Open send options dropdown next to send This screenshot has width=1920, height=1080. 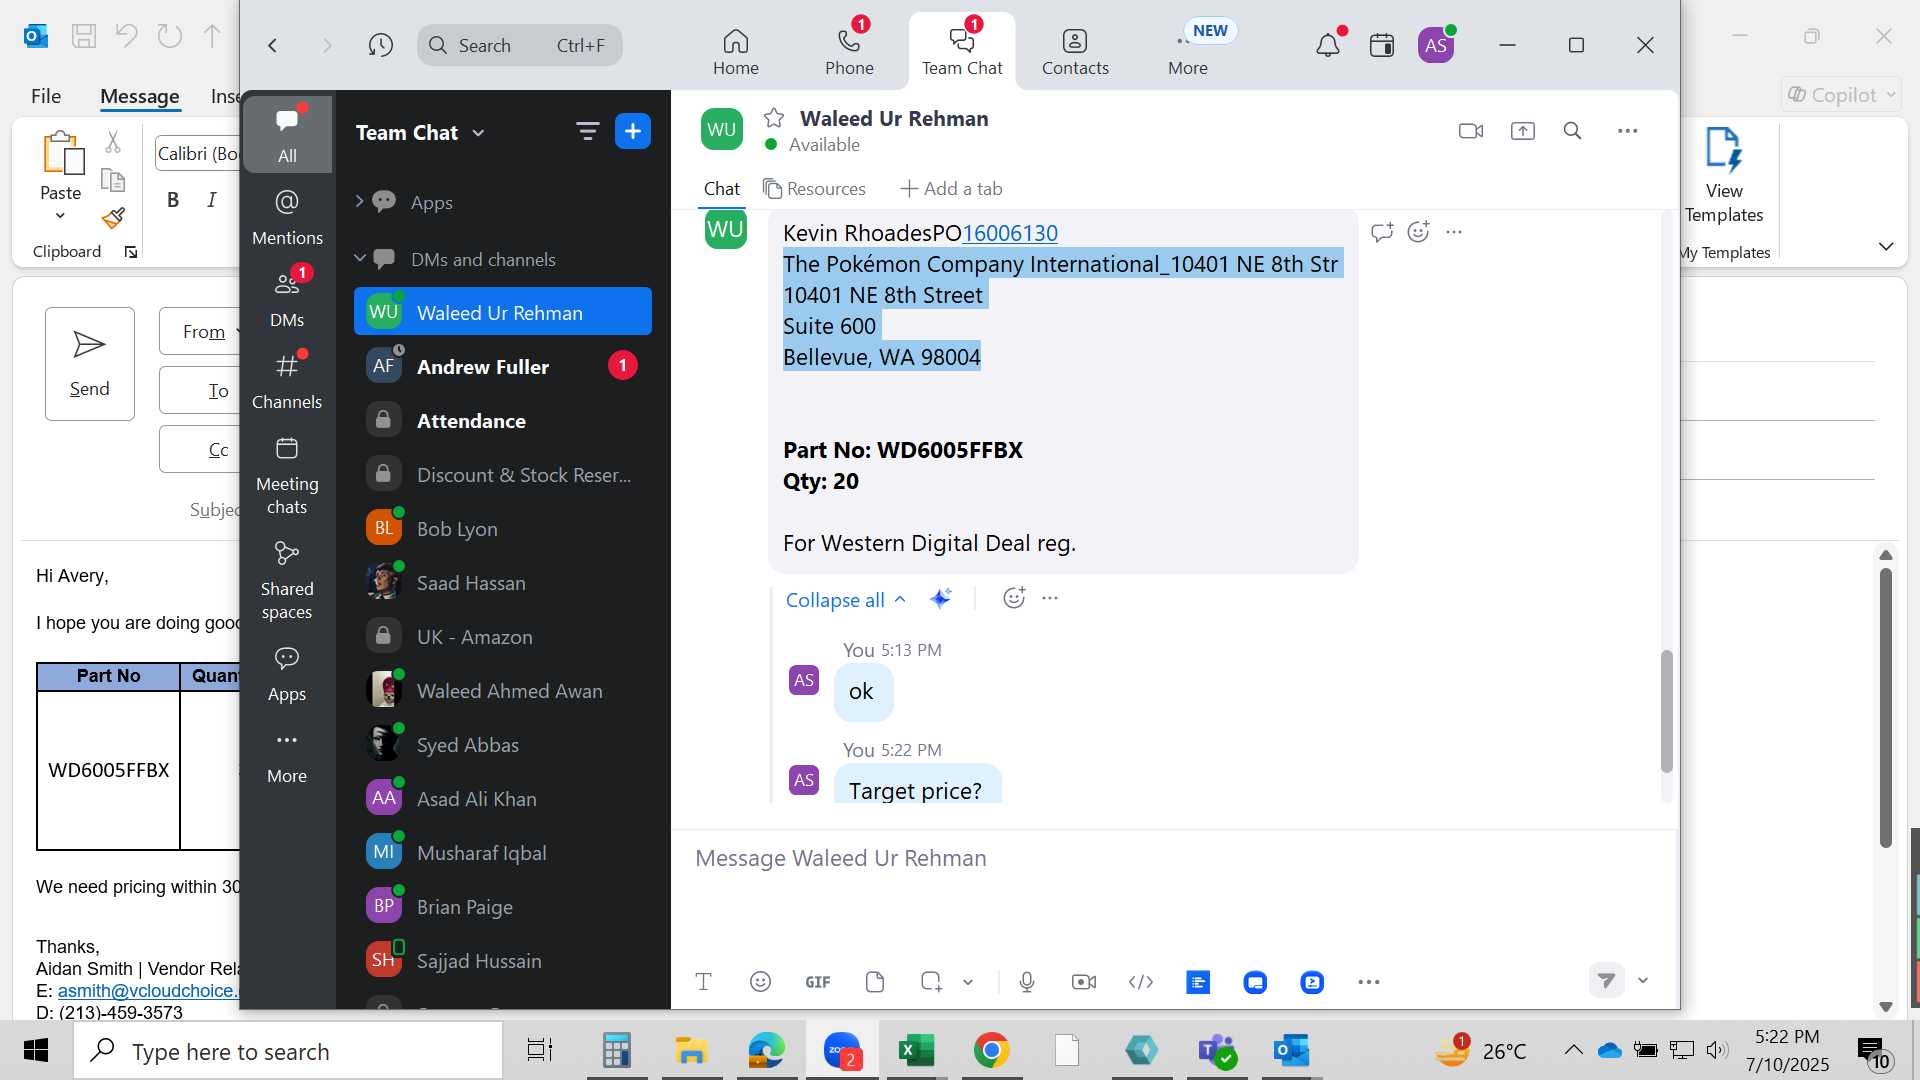[1642, 981]
